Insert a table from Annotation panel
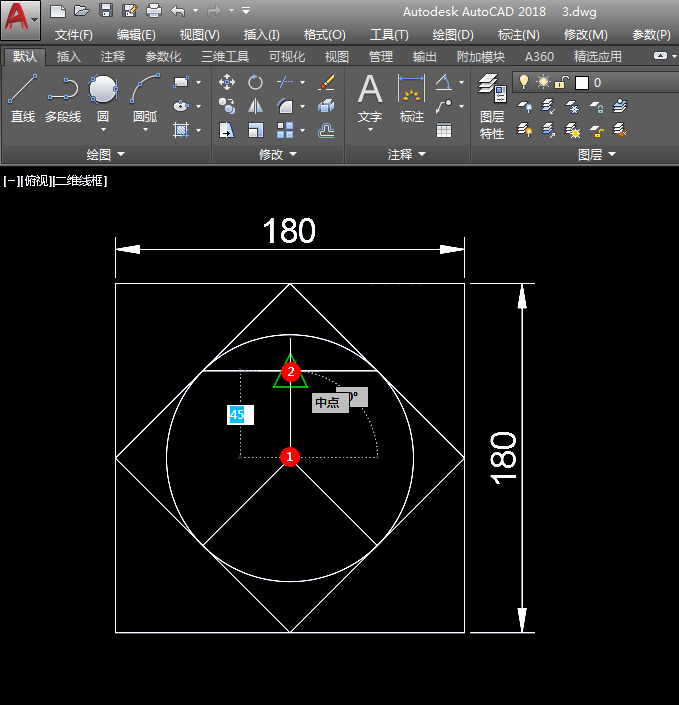 pos(444,130)
